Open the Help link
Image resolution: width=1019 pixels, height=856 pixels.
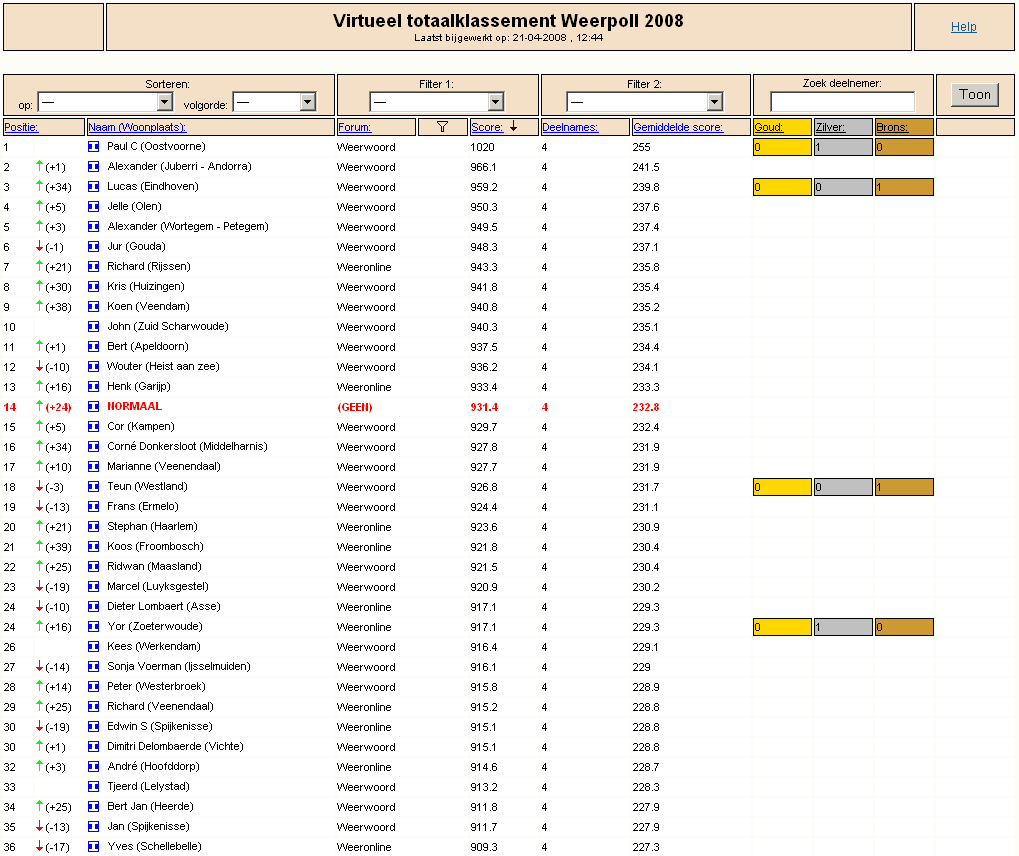pyautogui.click(x=963, y=27)
